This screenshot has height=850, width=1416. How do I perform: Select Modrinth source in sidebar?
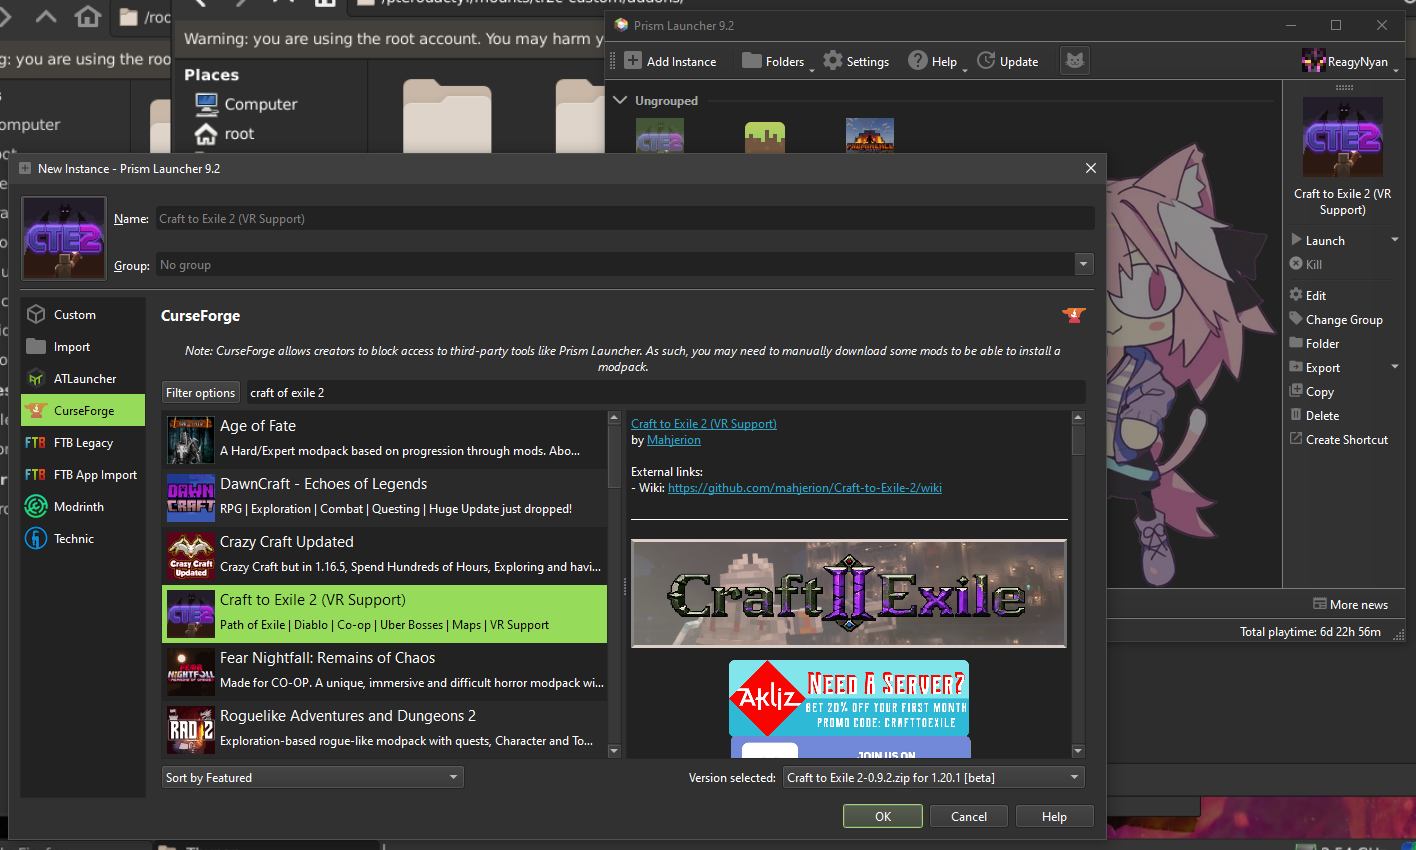pyautogui.click(x=83, y=506)
